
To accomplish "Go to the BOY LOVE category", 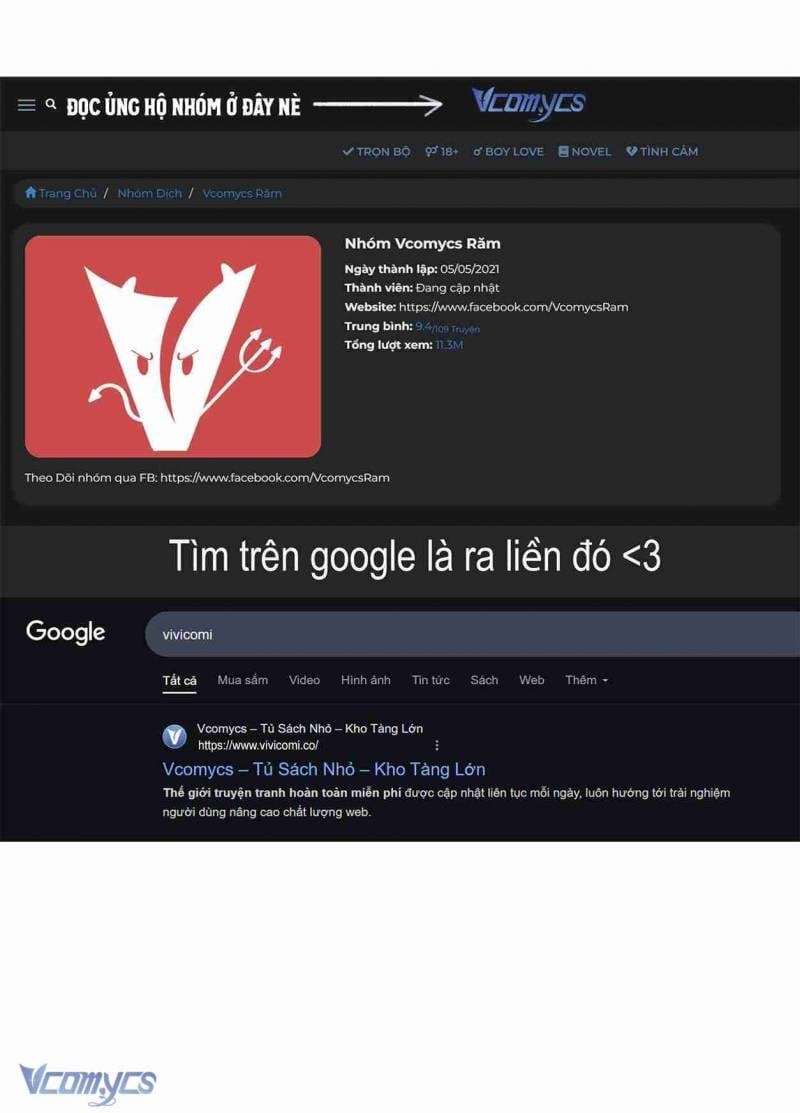I will [508, 151].
